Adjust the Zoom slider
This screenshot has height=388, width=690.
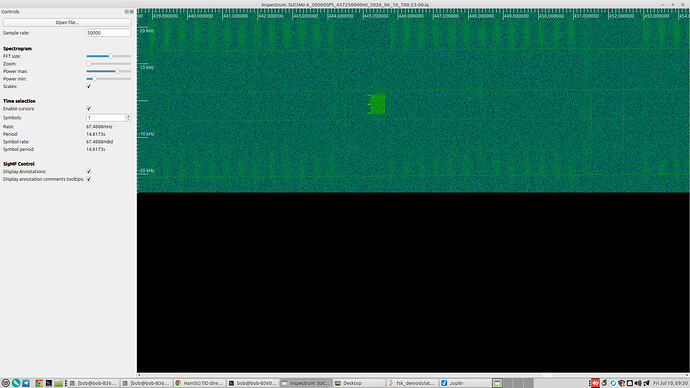click(x=108, y=64)
